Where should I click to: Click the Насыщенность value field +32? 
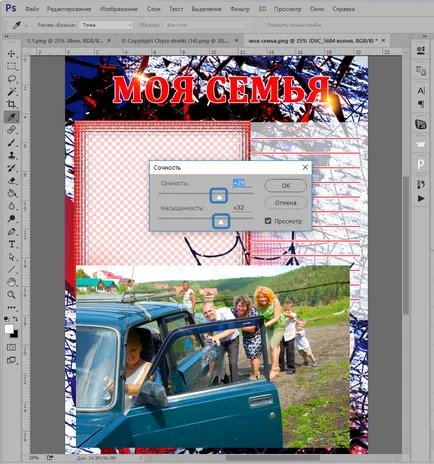(242, 208)
